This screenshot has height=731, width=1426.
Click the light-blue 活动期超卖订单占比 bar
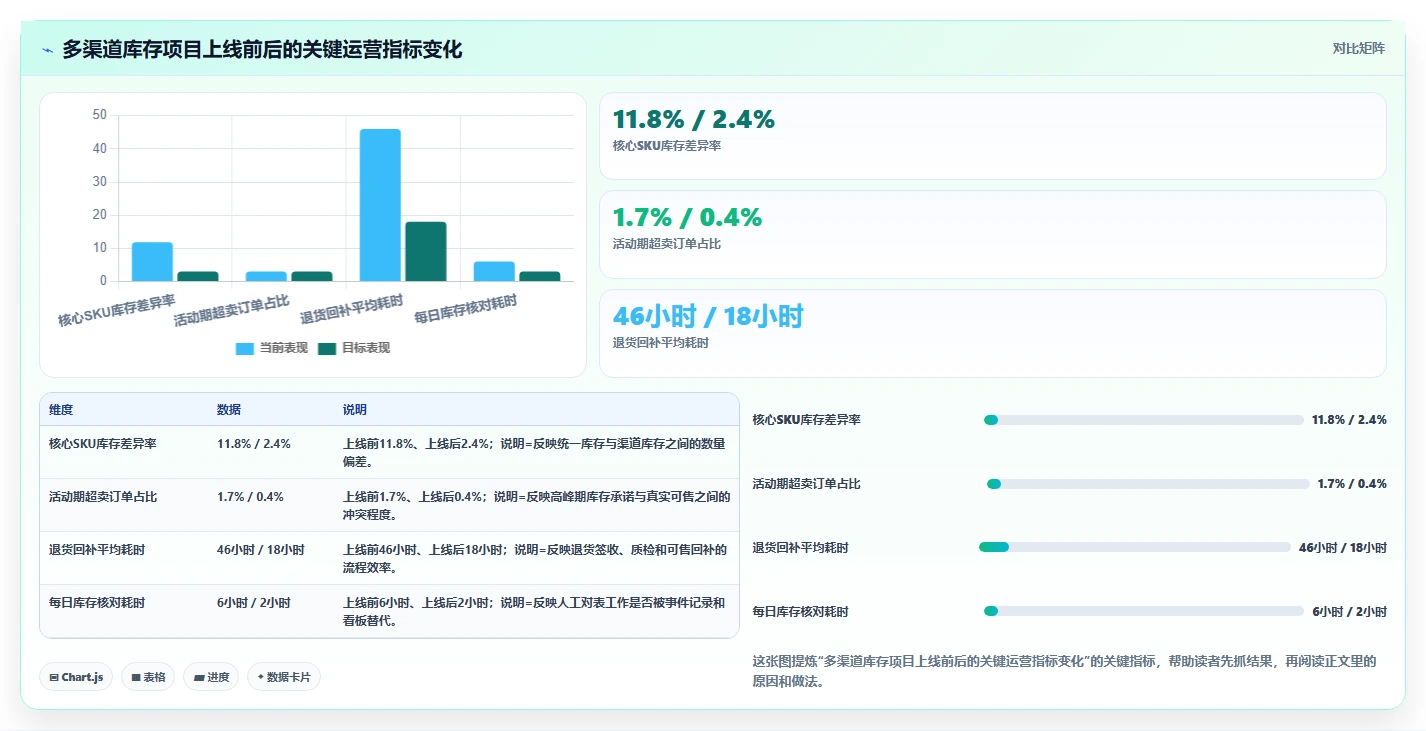coord(266,276)
